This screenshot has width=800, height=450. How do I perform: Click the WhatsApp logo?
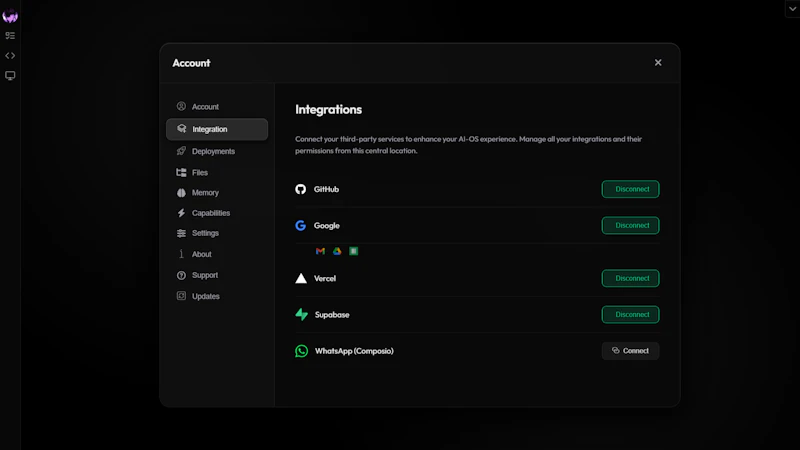coord(302,351)
